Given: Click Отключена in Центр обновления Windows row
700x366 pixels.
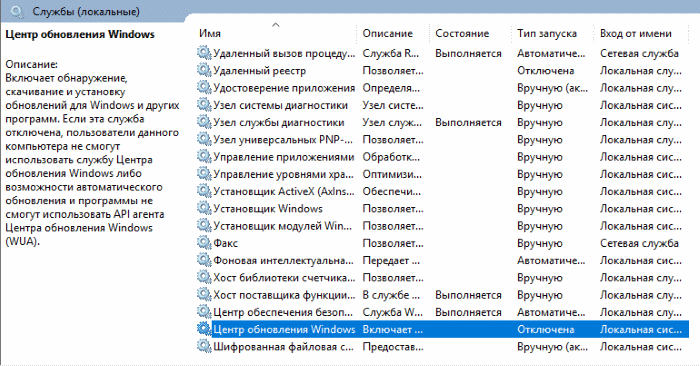Looking at the screenshot, I should tap(546, 329).
